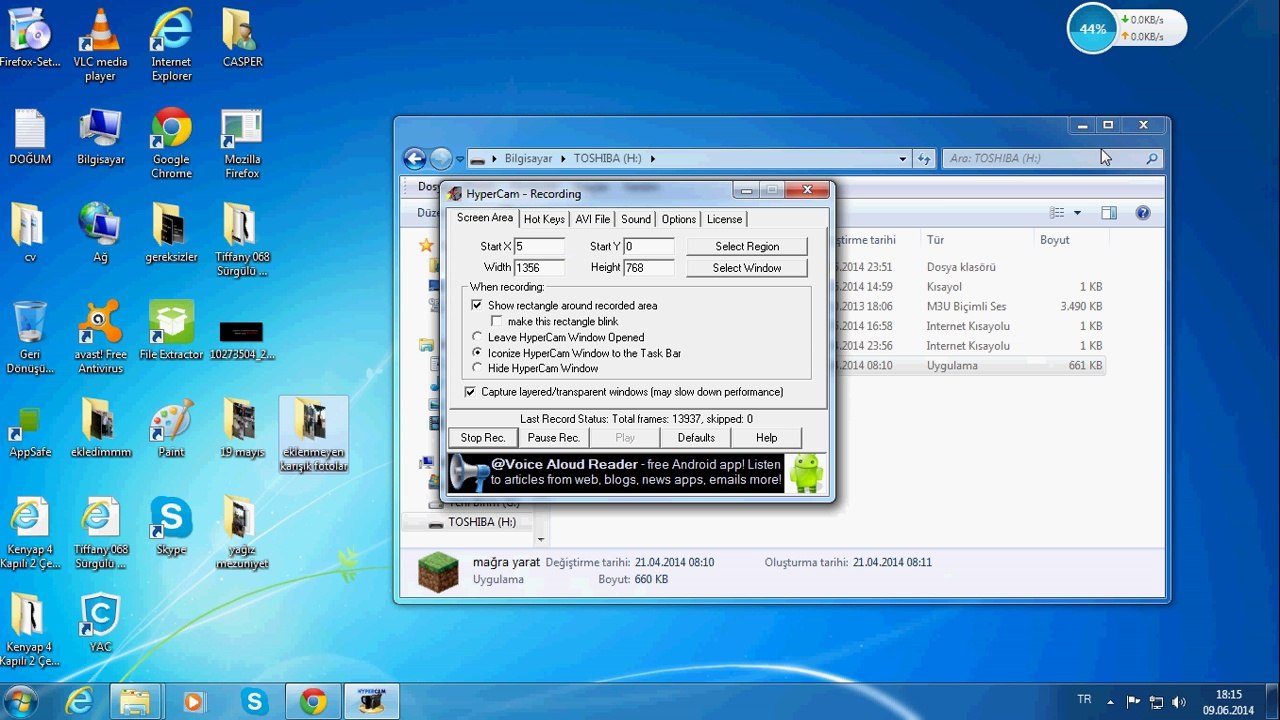Select the CASPER folder on desktop

point(242,38)
